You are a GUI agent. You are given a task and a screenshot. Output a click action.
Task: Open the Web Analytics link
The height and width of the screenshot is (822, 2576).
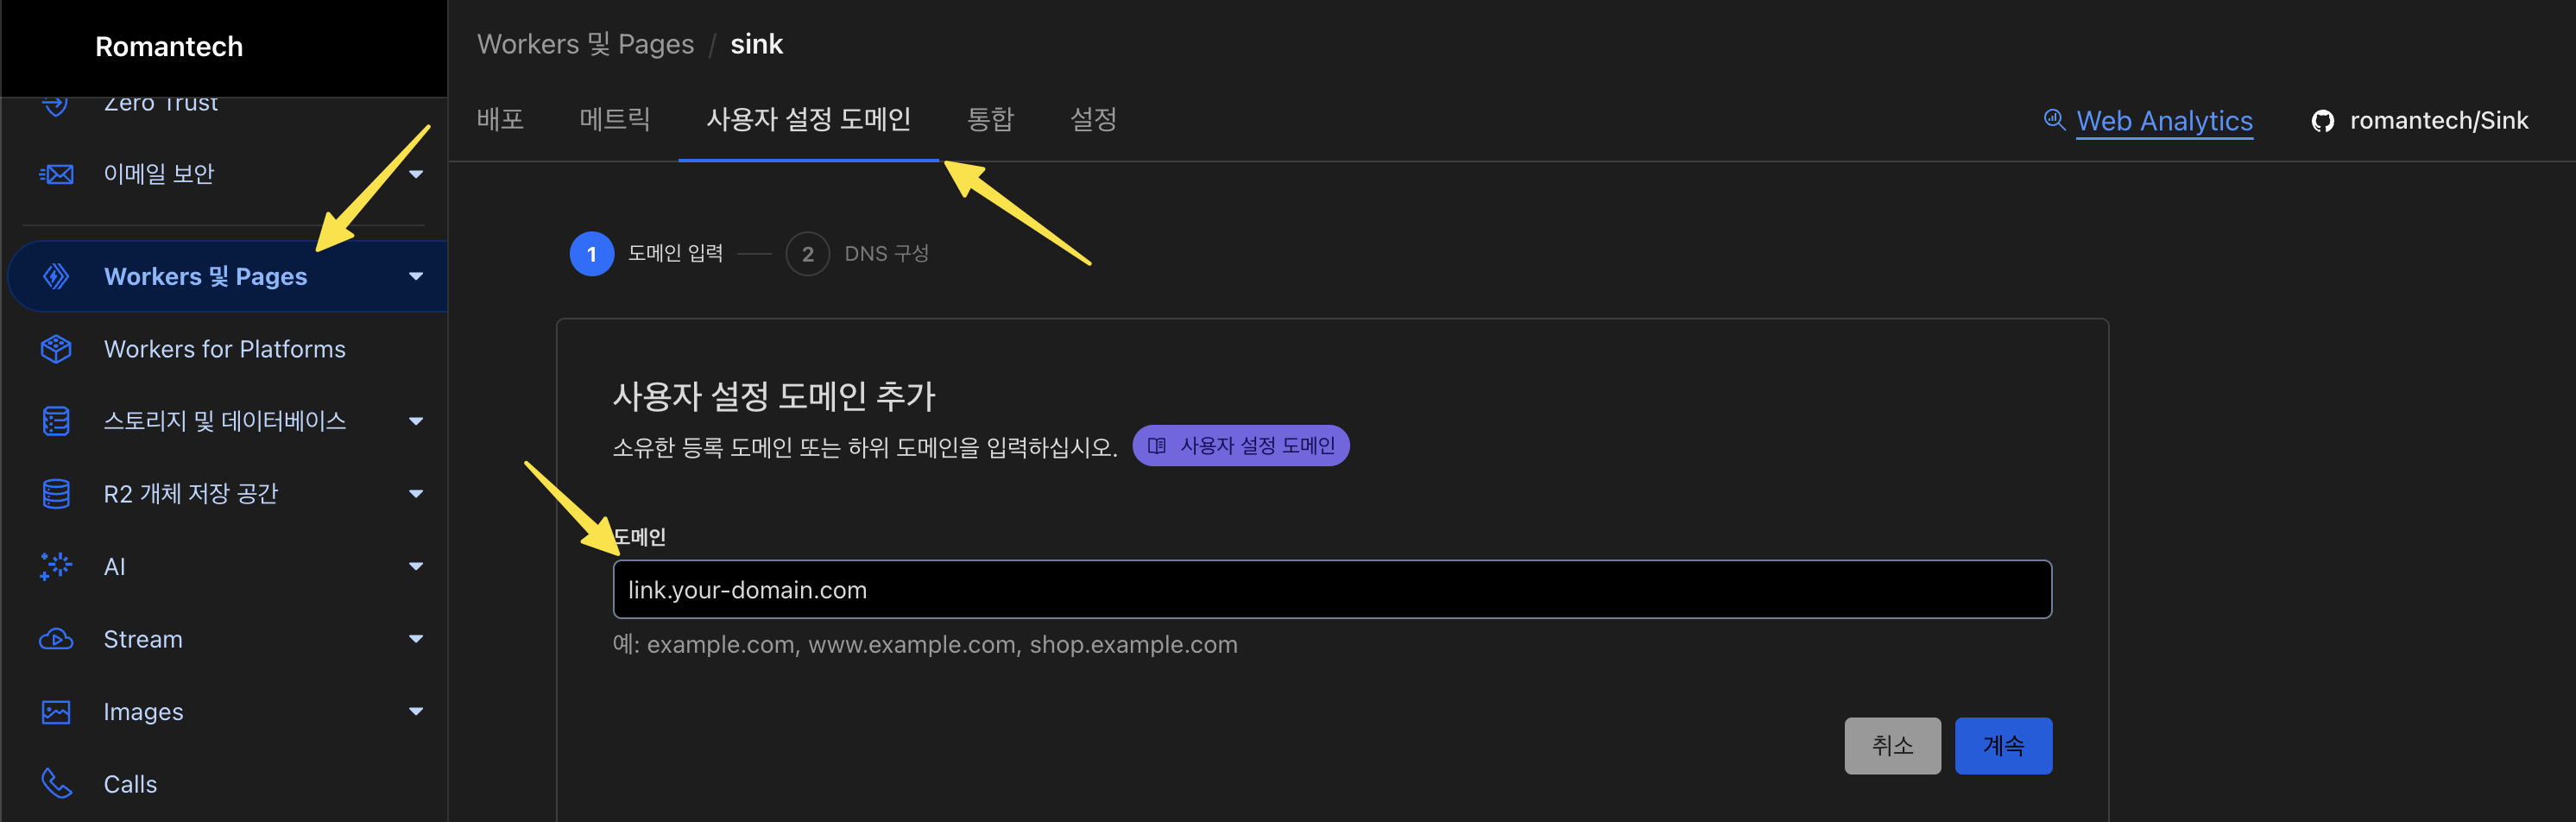[2164, 121]
